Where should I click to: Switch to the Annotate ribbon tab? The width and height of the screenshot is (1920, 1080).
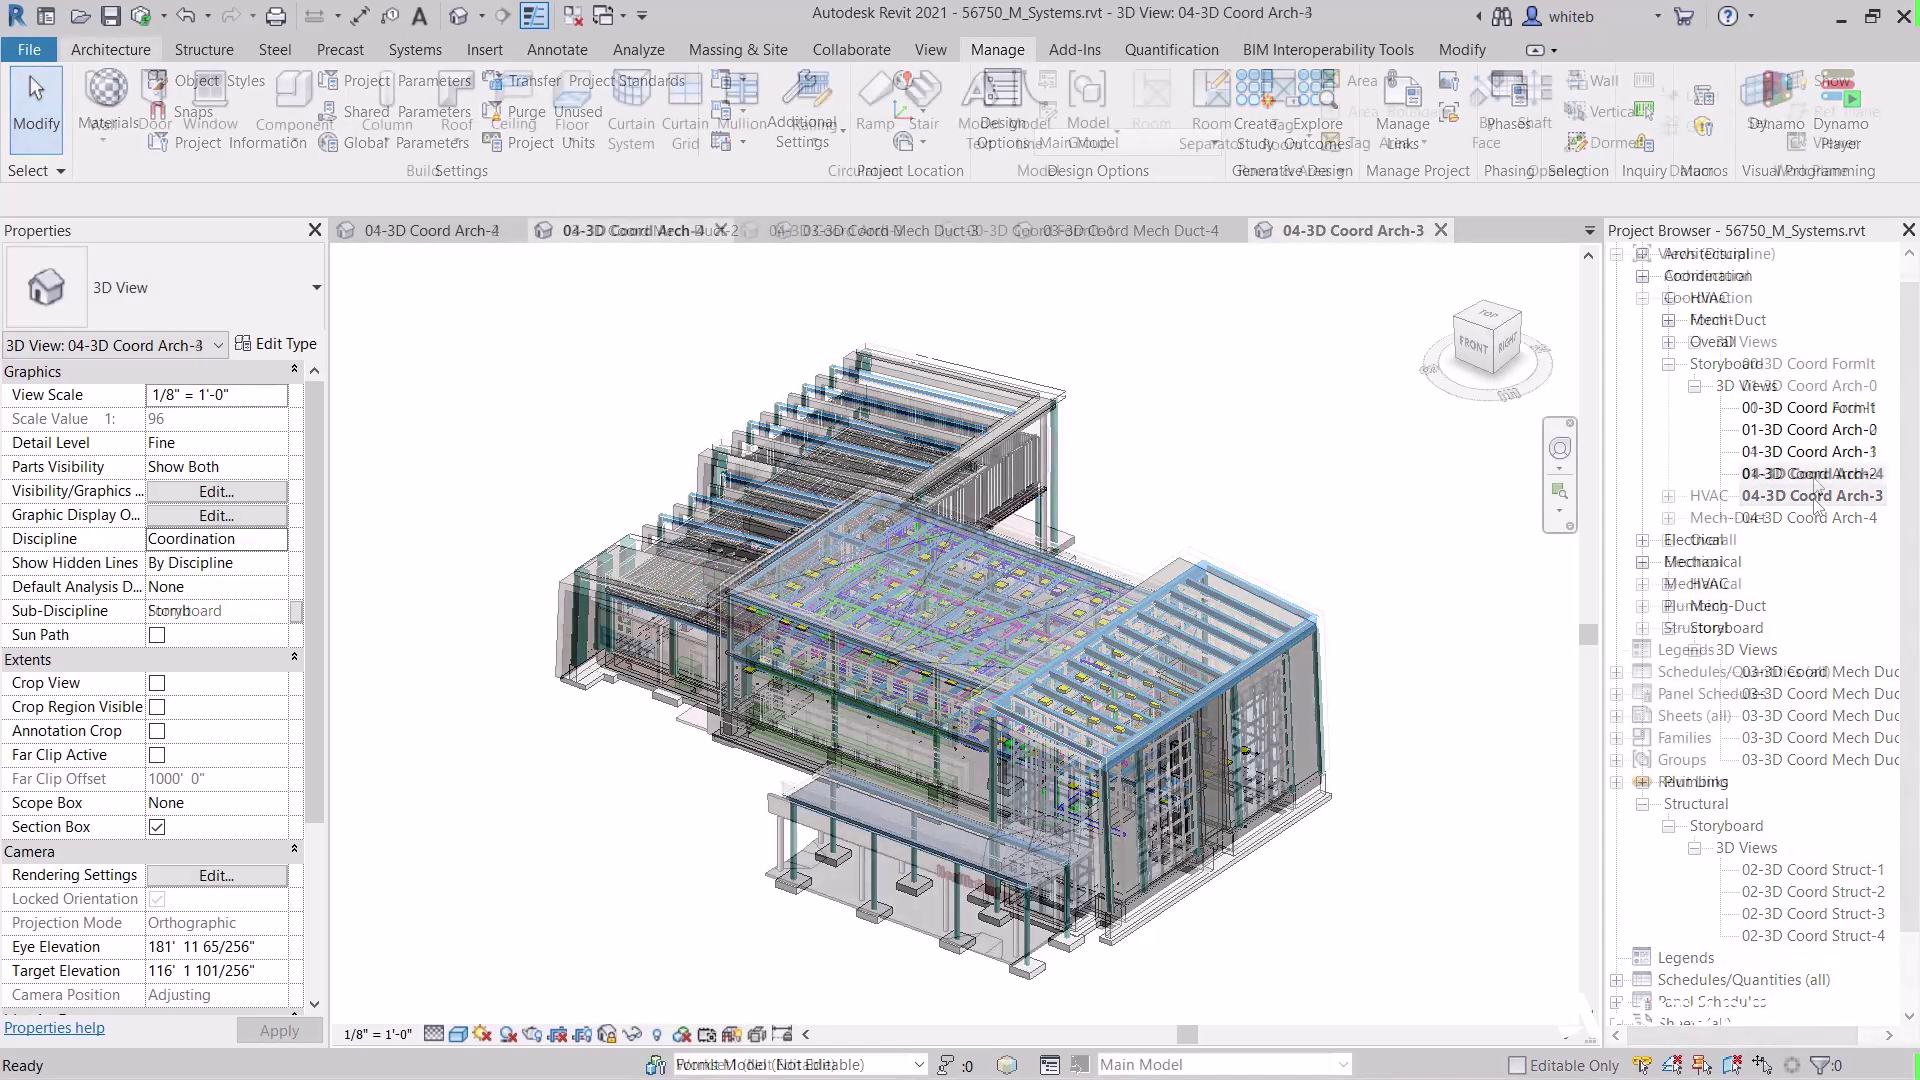pos(558,49)
